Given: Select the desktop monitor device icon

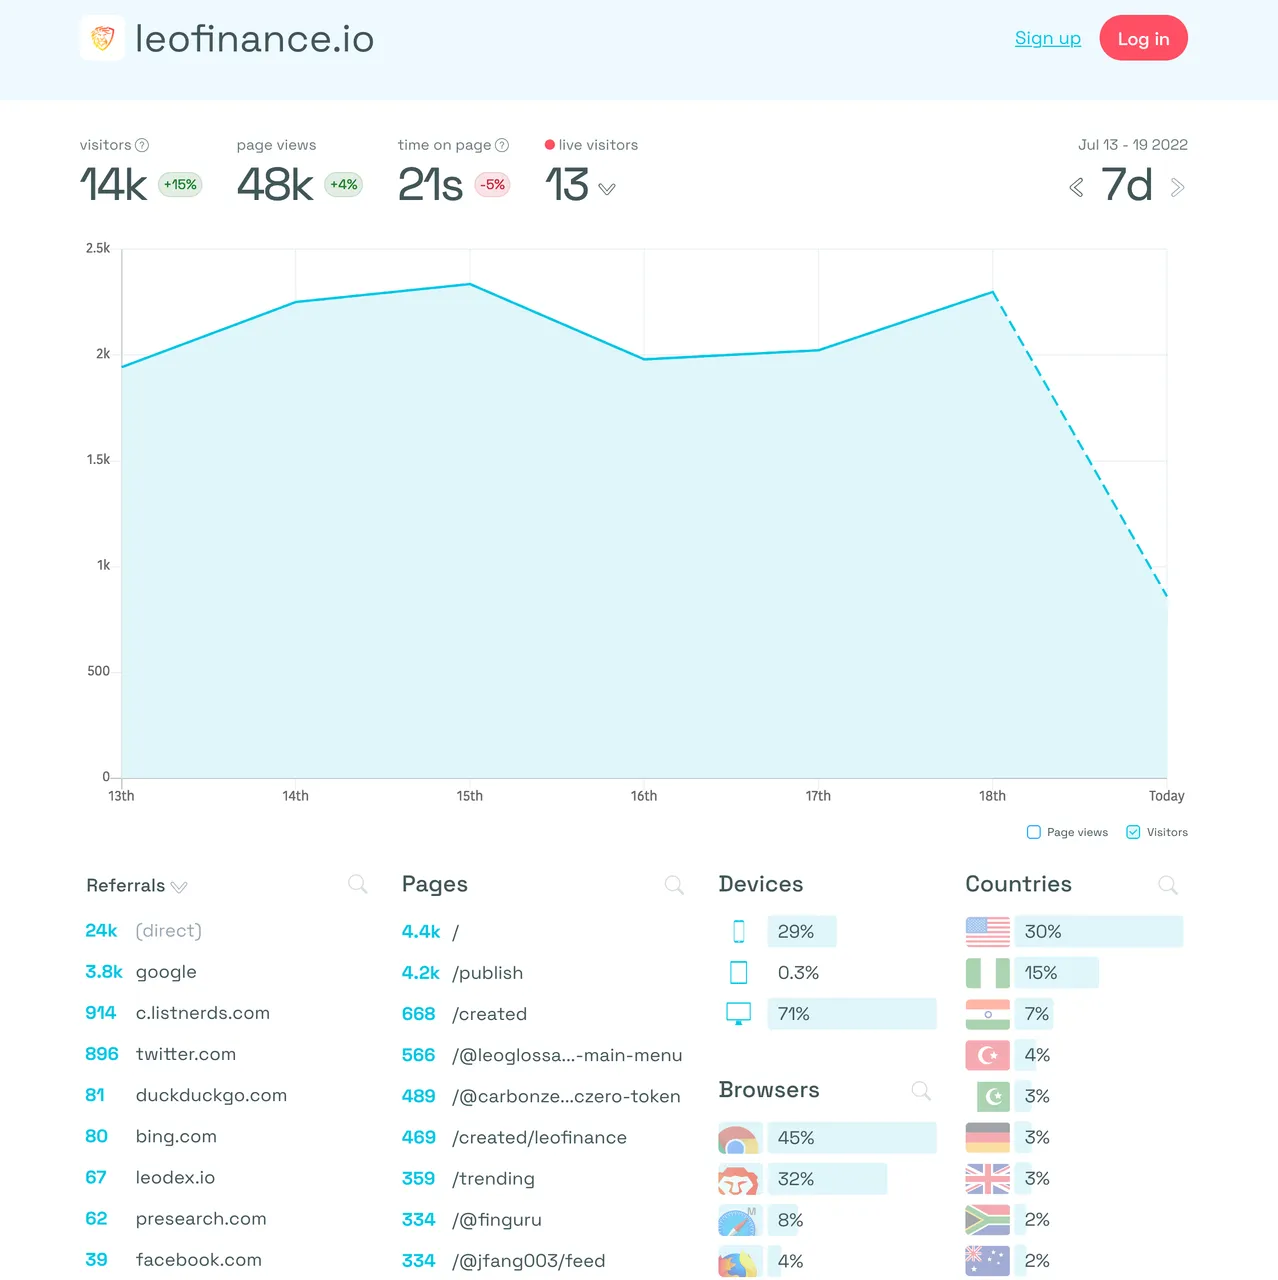Looking at the screenshot, I should pyautogui.click(x=739, y=1014).
